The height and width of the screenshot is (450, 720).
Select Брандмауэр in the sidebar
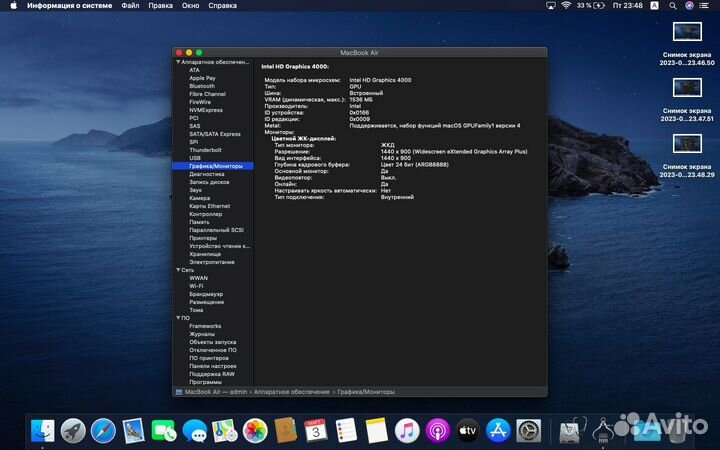pos(206,294)
